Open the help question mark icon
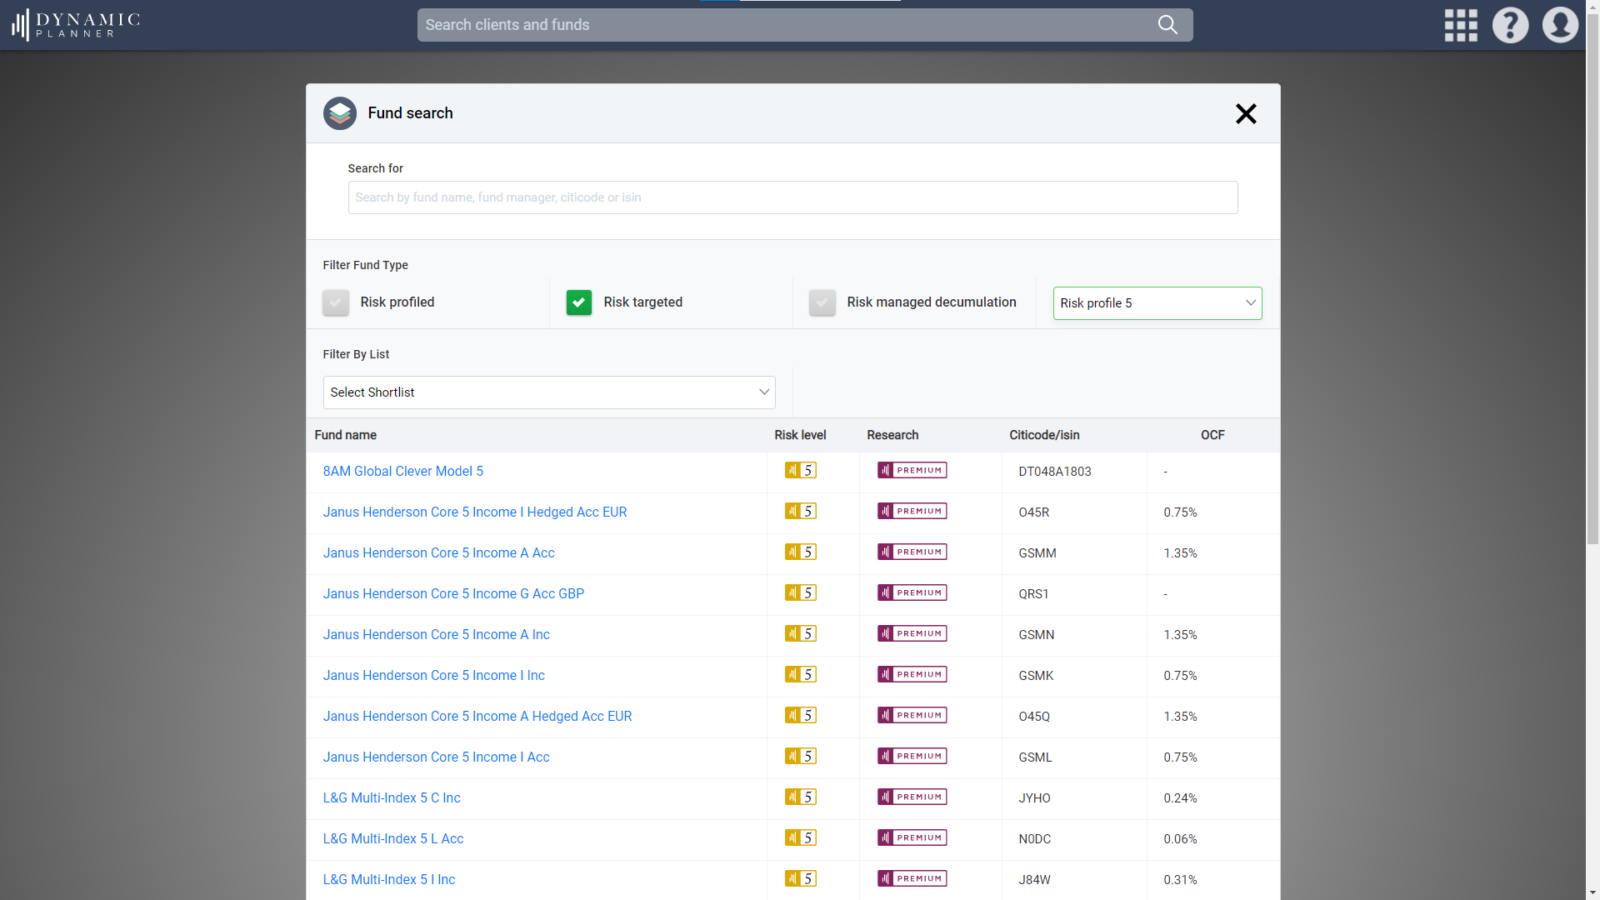 click(x=1510, y=25)
